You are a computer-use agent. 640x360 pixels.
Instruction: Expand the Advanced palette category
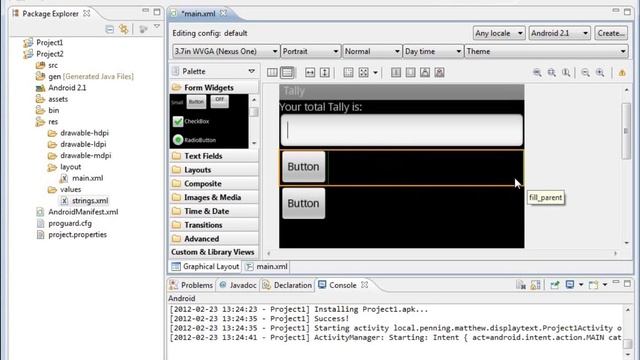[x=214, y=239]
